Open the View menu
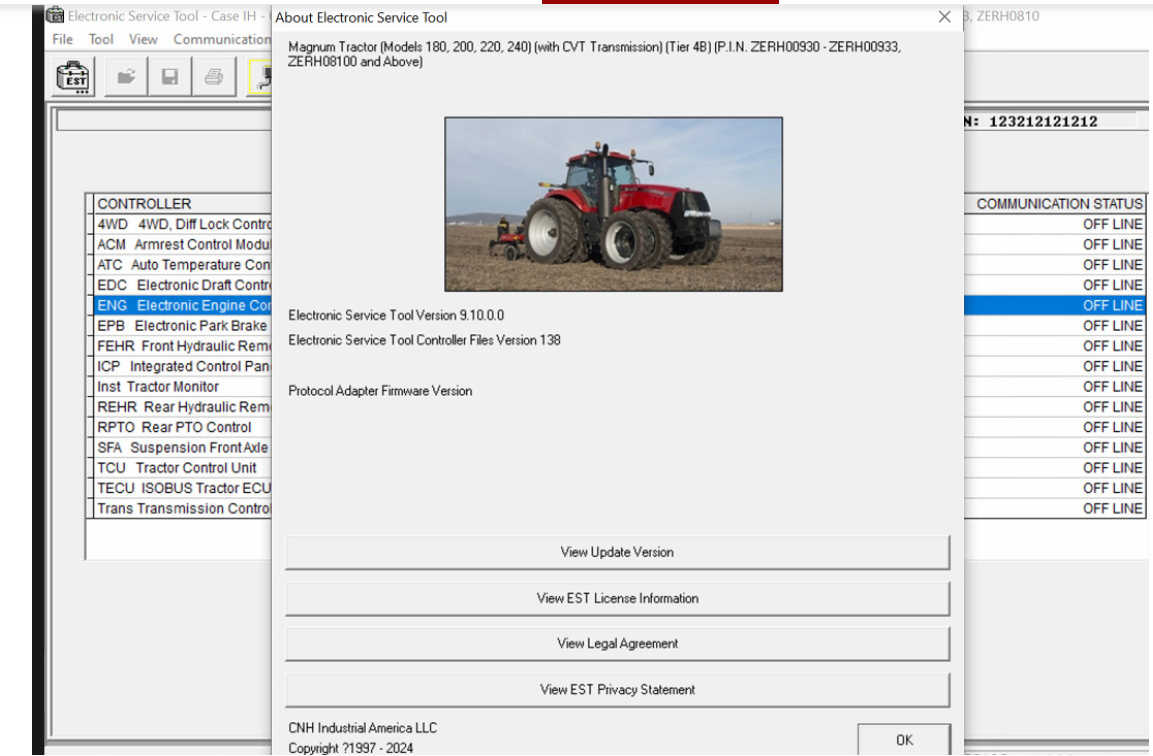 click(142, 39)
